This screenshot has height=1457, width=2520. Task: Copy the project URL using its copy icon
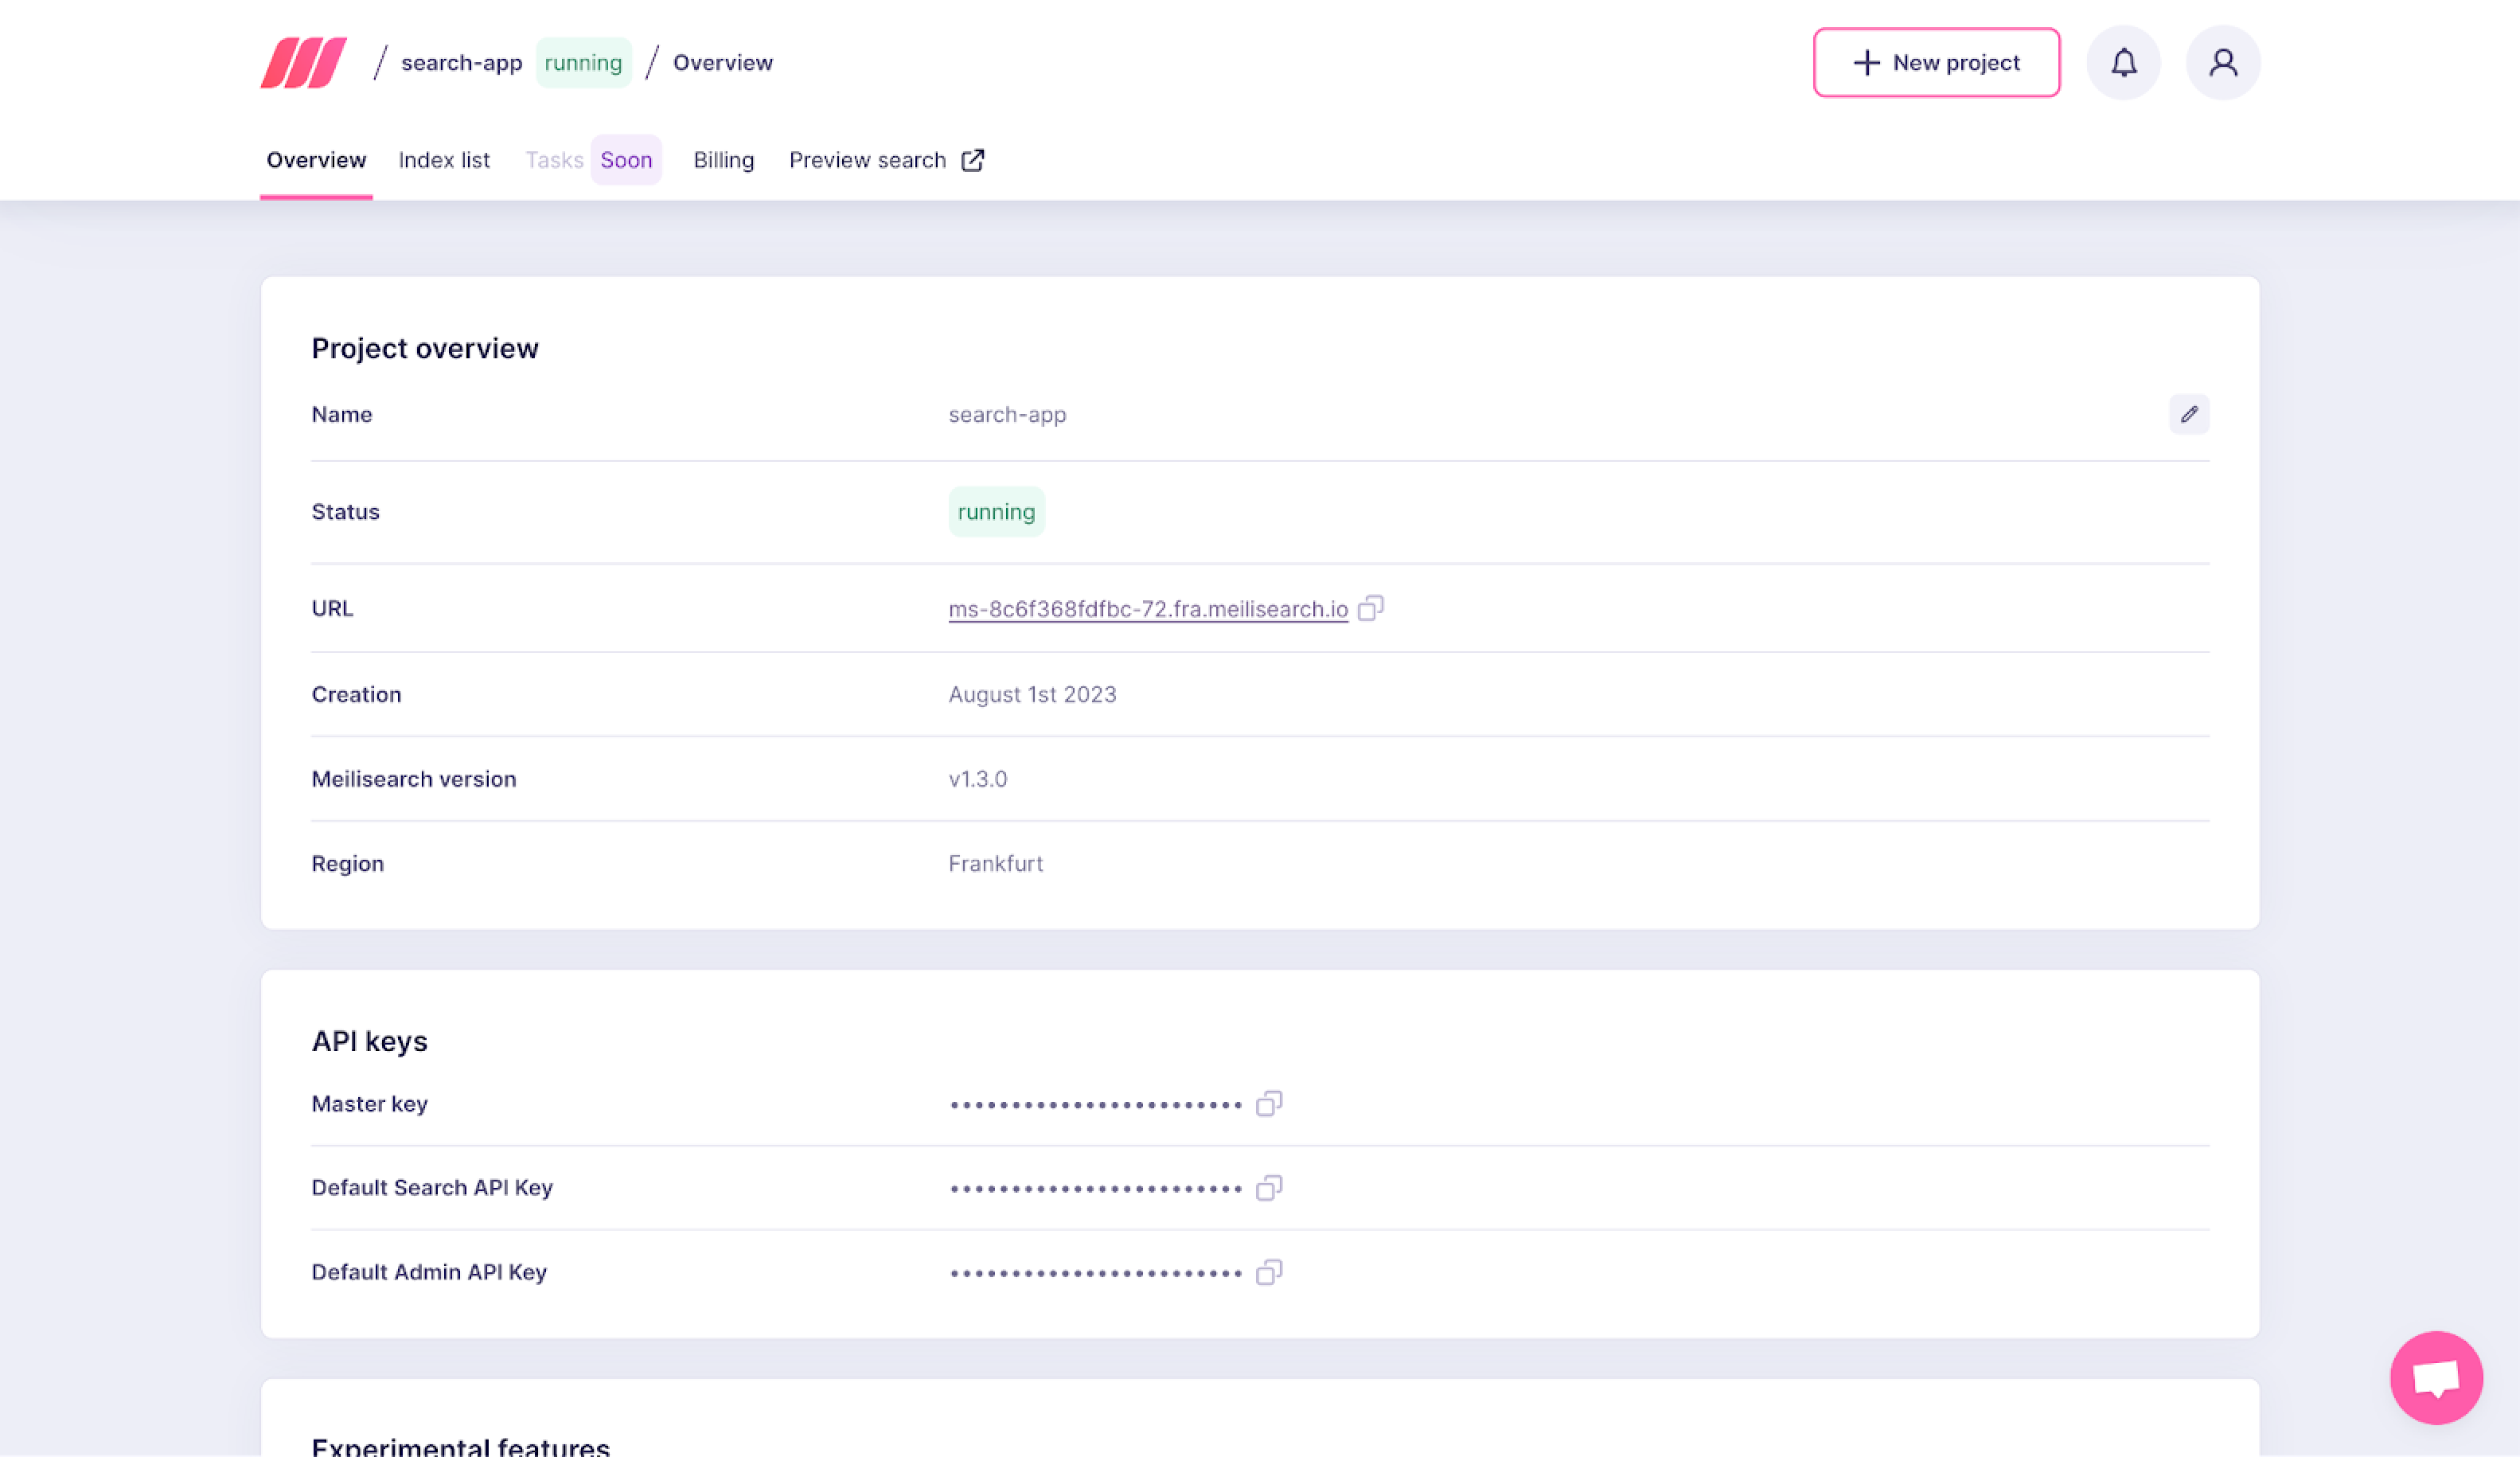point(1371,608)
